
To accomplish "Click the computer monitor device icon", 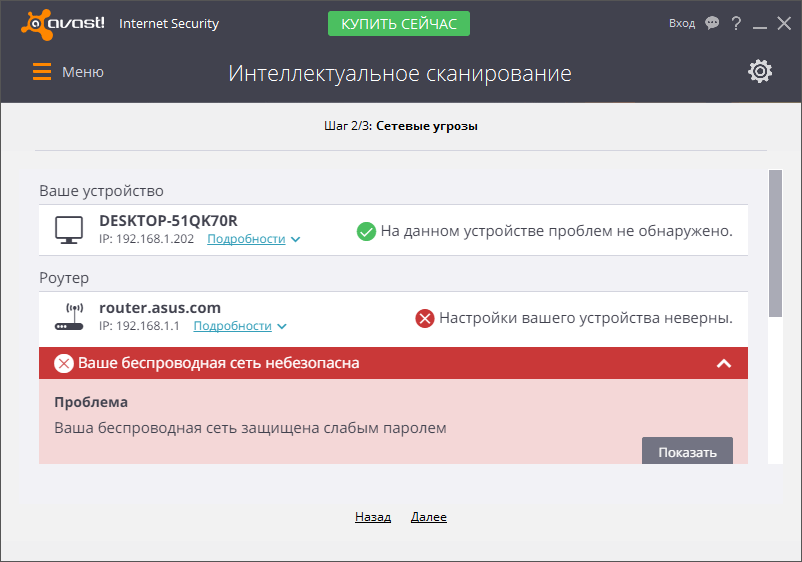I will (68, 230).
